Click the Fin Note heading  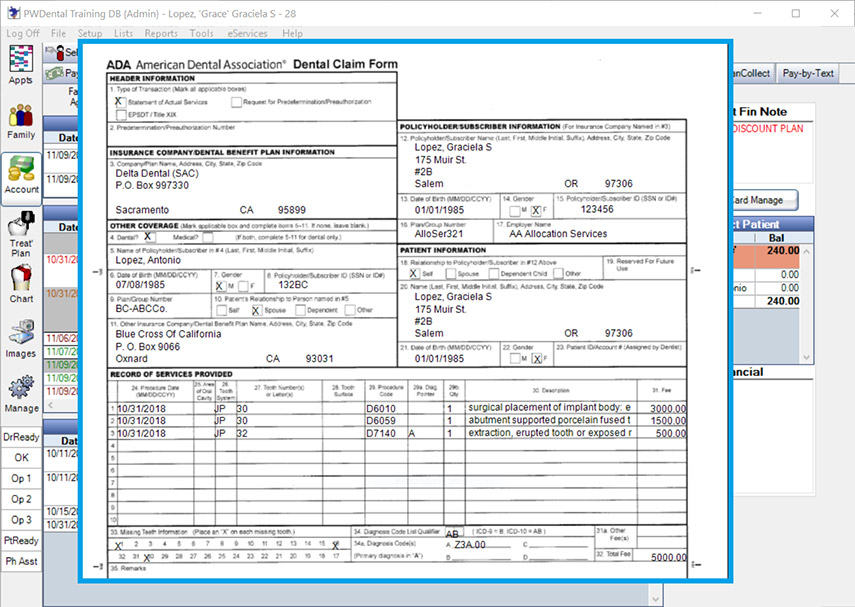click(x=759, y=112)
